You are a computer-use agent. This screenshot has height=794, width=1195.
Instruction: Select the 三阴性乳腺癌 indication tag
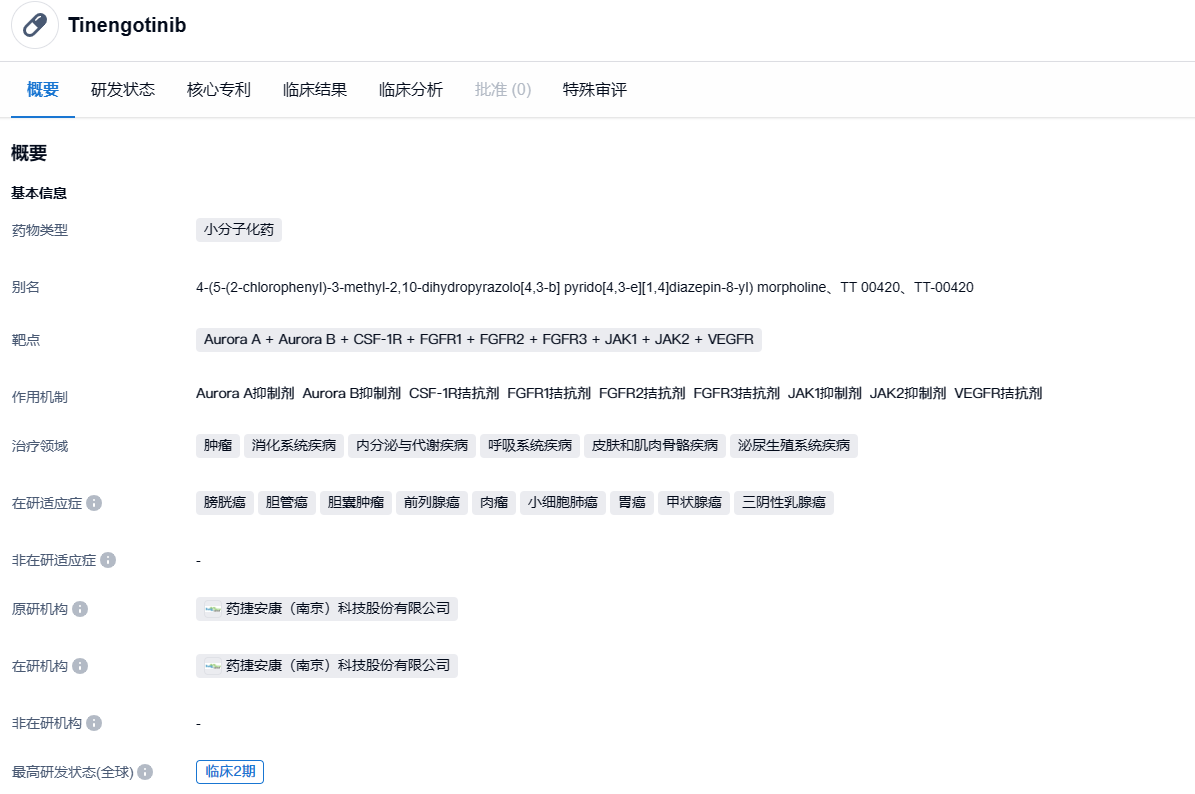(x=784, y=503)
